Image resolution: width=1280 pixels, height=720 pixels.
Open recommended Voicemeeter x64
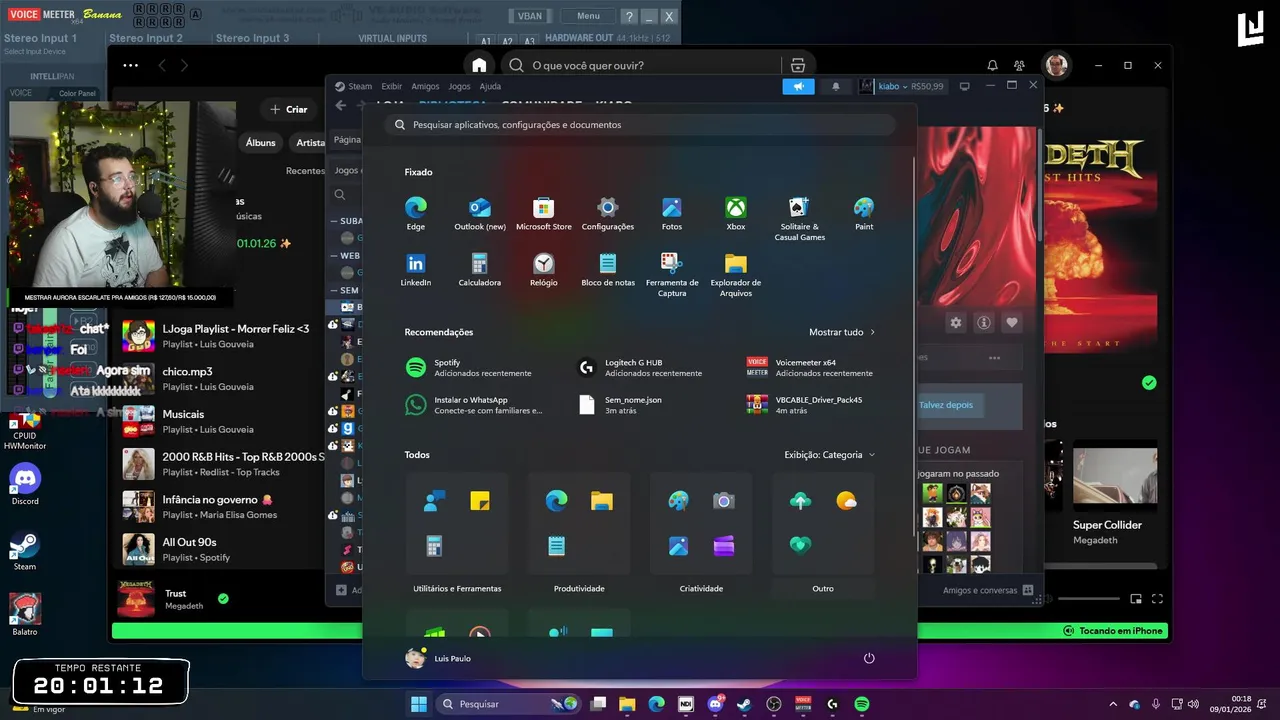tap(811, 367)
